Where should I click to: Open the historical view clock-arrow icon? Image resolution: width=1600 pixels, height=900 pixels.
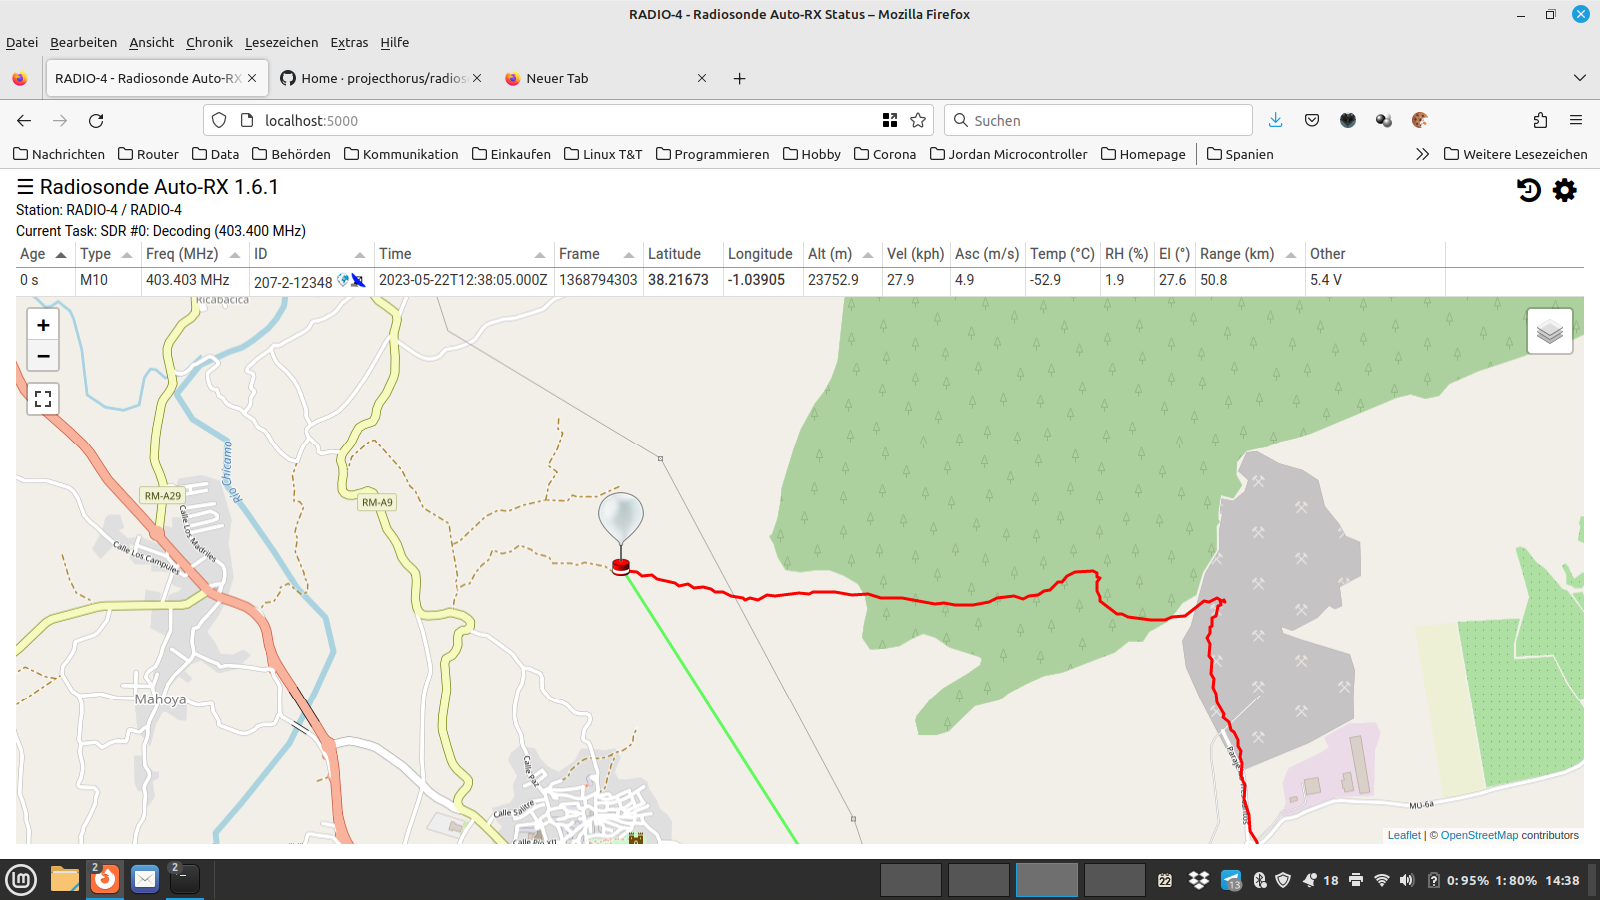tap(1528, 190)
